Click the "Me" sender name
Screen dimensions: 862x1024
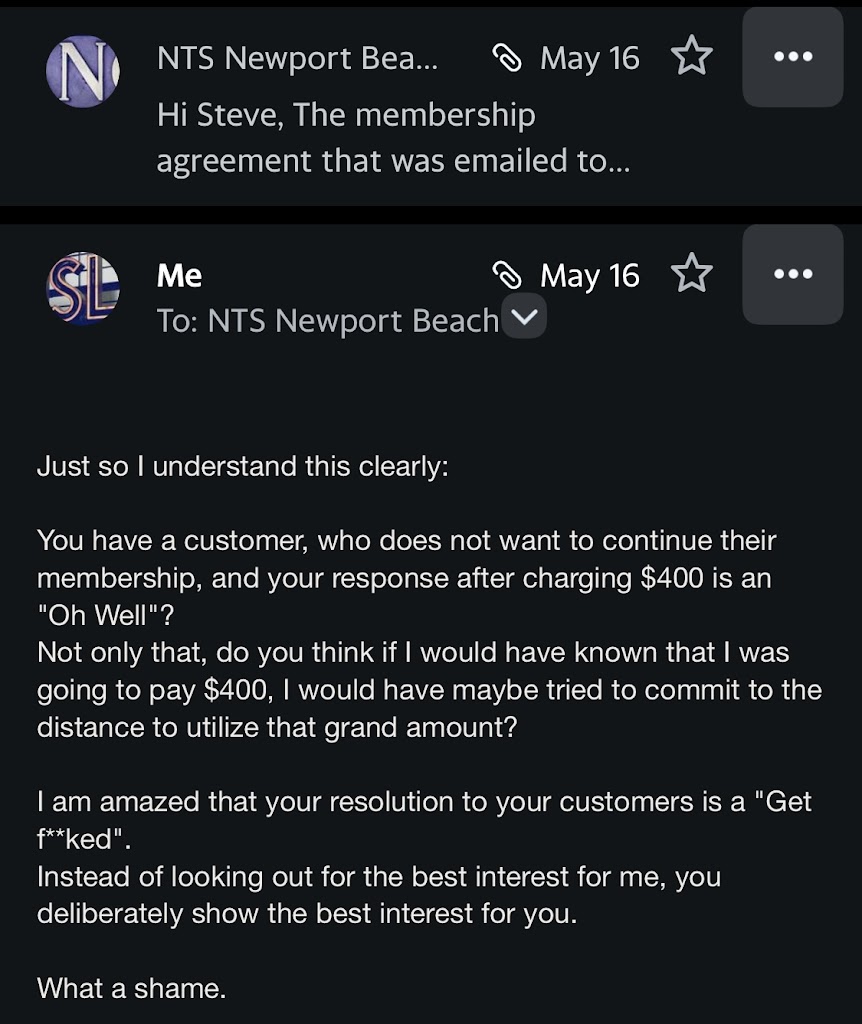180,276
